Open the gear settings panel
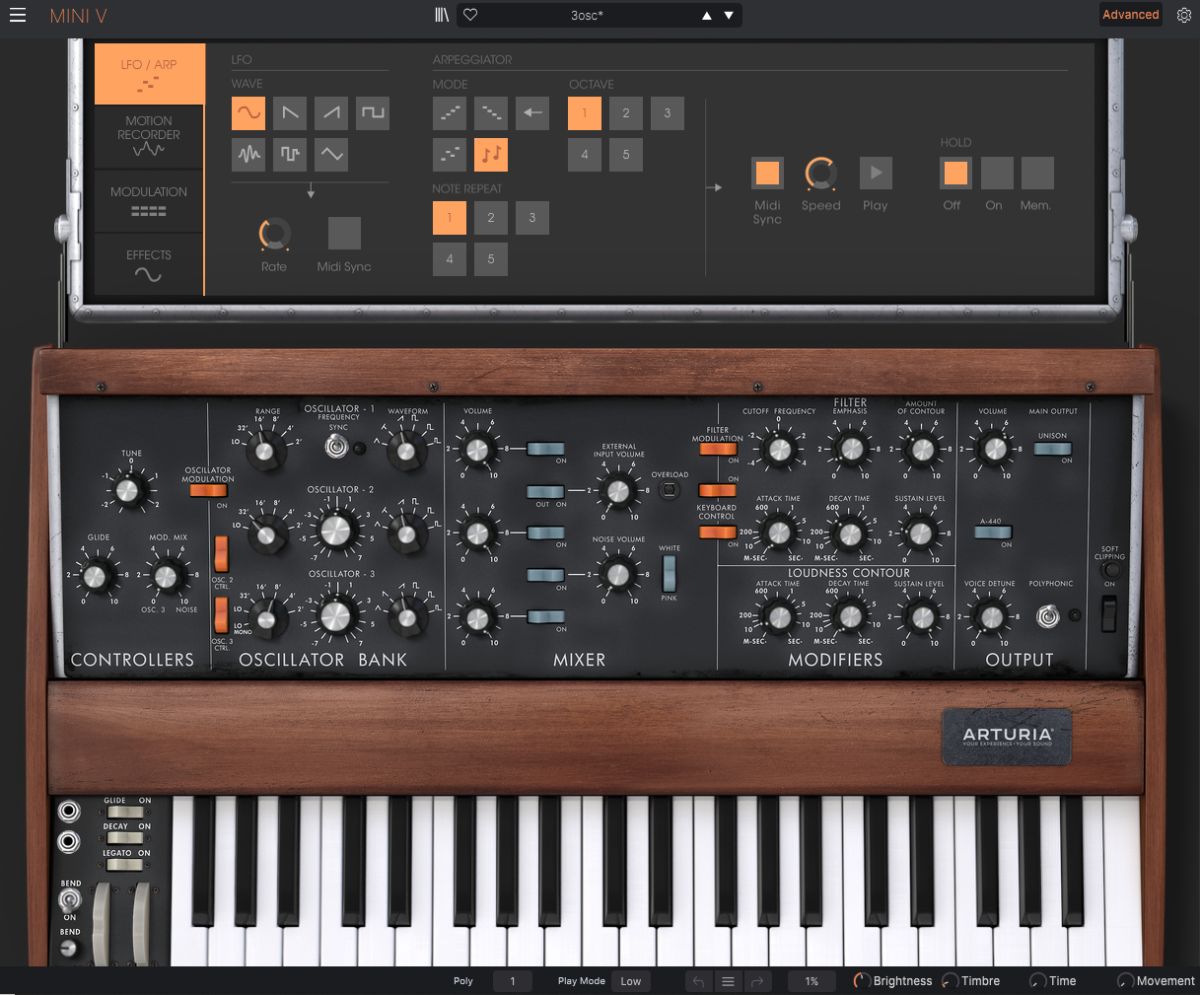 1184,15
